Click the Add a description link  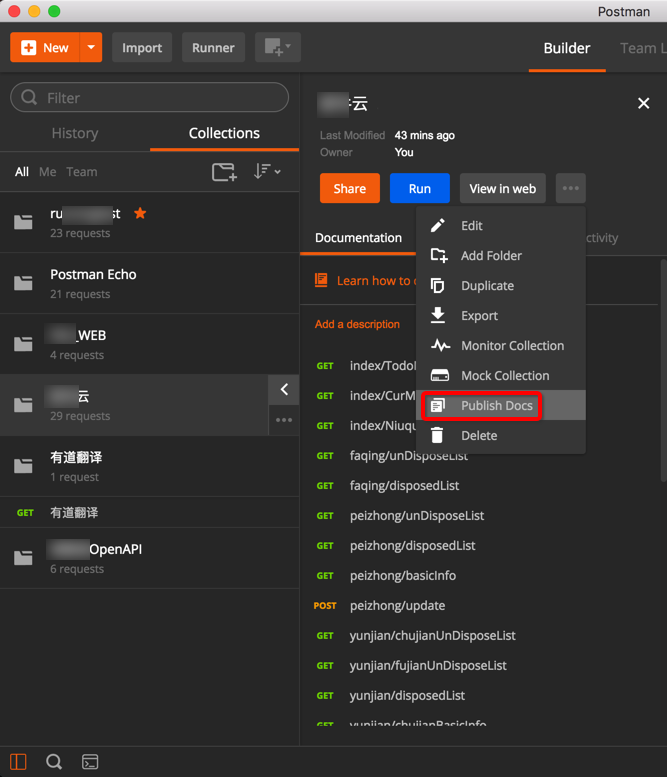tap(357, 324)
